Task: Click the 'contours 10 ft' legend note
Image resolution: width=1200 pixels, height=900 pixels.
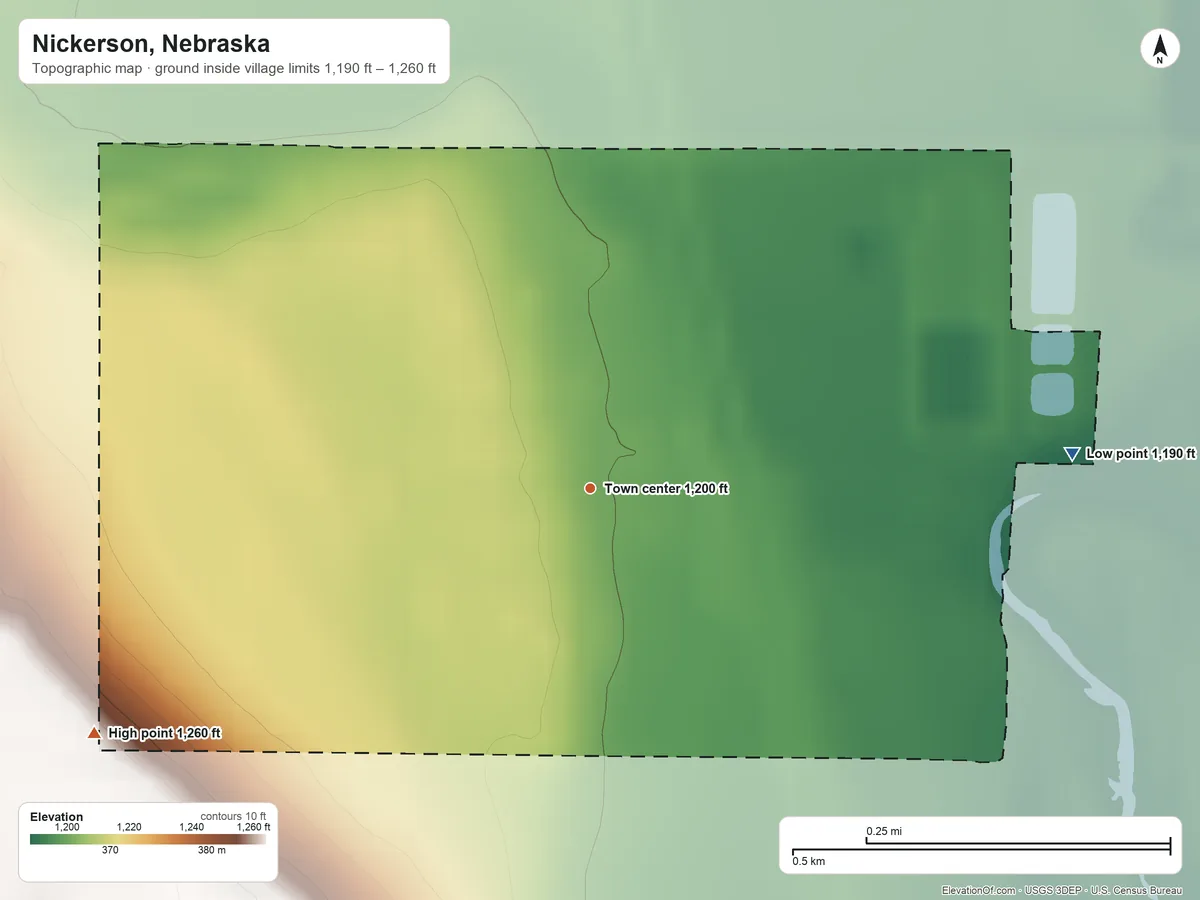Action: (x=234, y=816)
